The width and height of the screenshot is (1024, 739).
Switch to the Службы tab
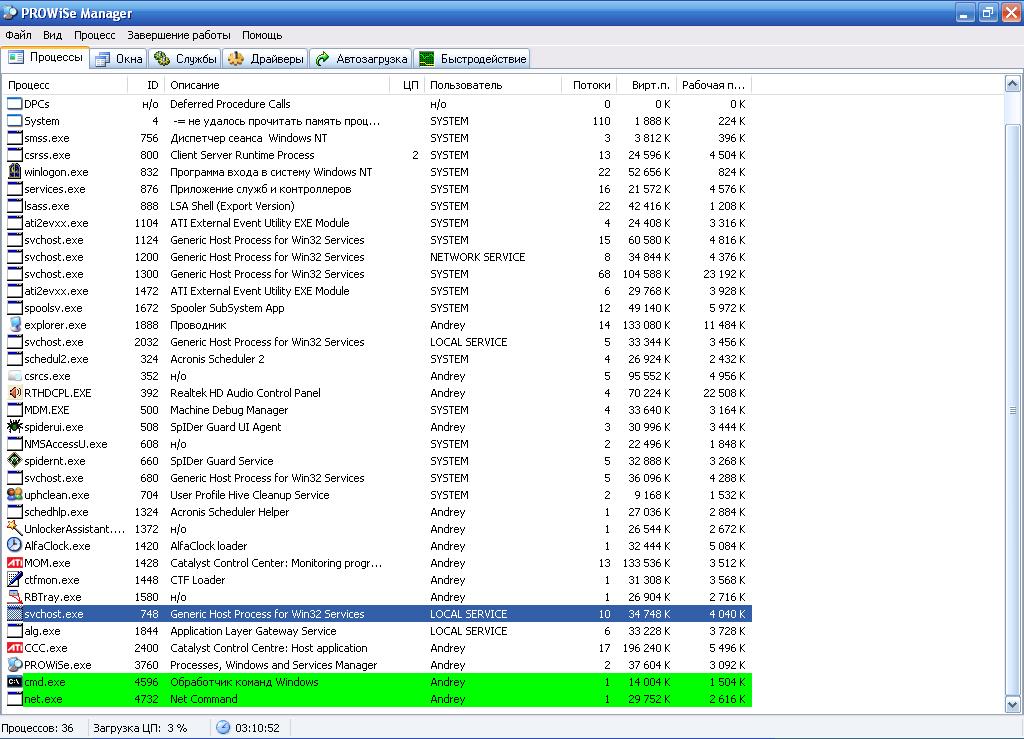point(186,59)
